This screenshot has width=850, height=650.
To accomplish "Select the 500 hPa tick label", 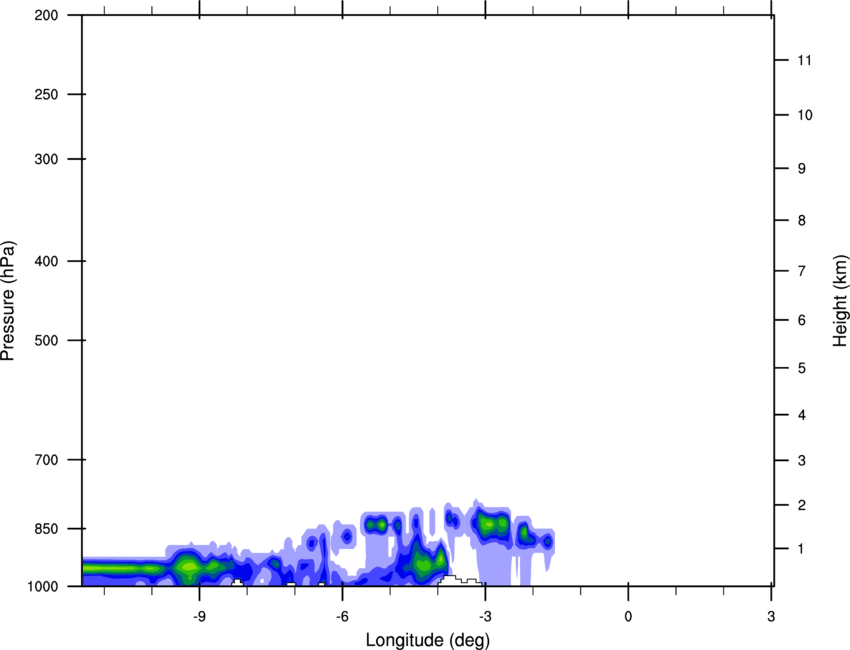I will coord(43,341).
